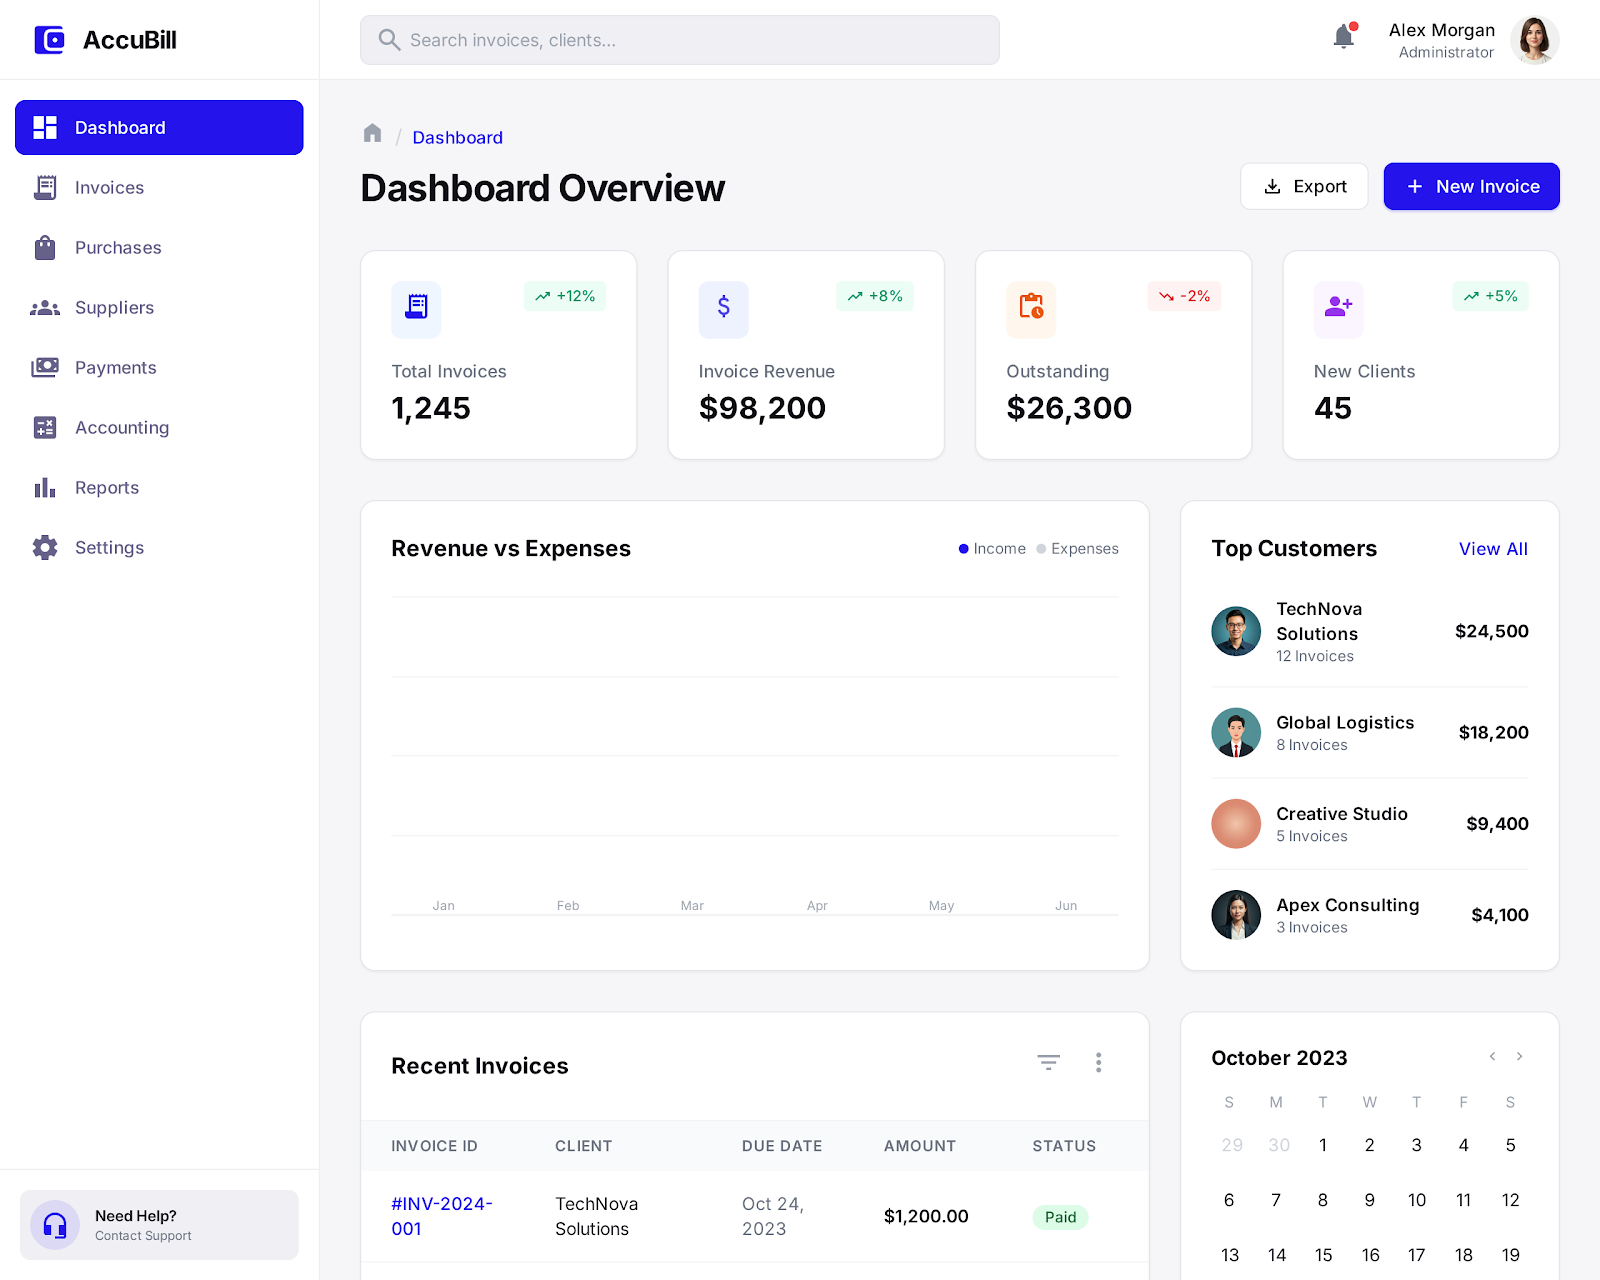The width and height of the screenshot is (1600, 1280).
Task: Toggle the Income legend series
Action: 992,549
